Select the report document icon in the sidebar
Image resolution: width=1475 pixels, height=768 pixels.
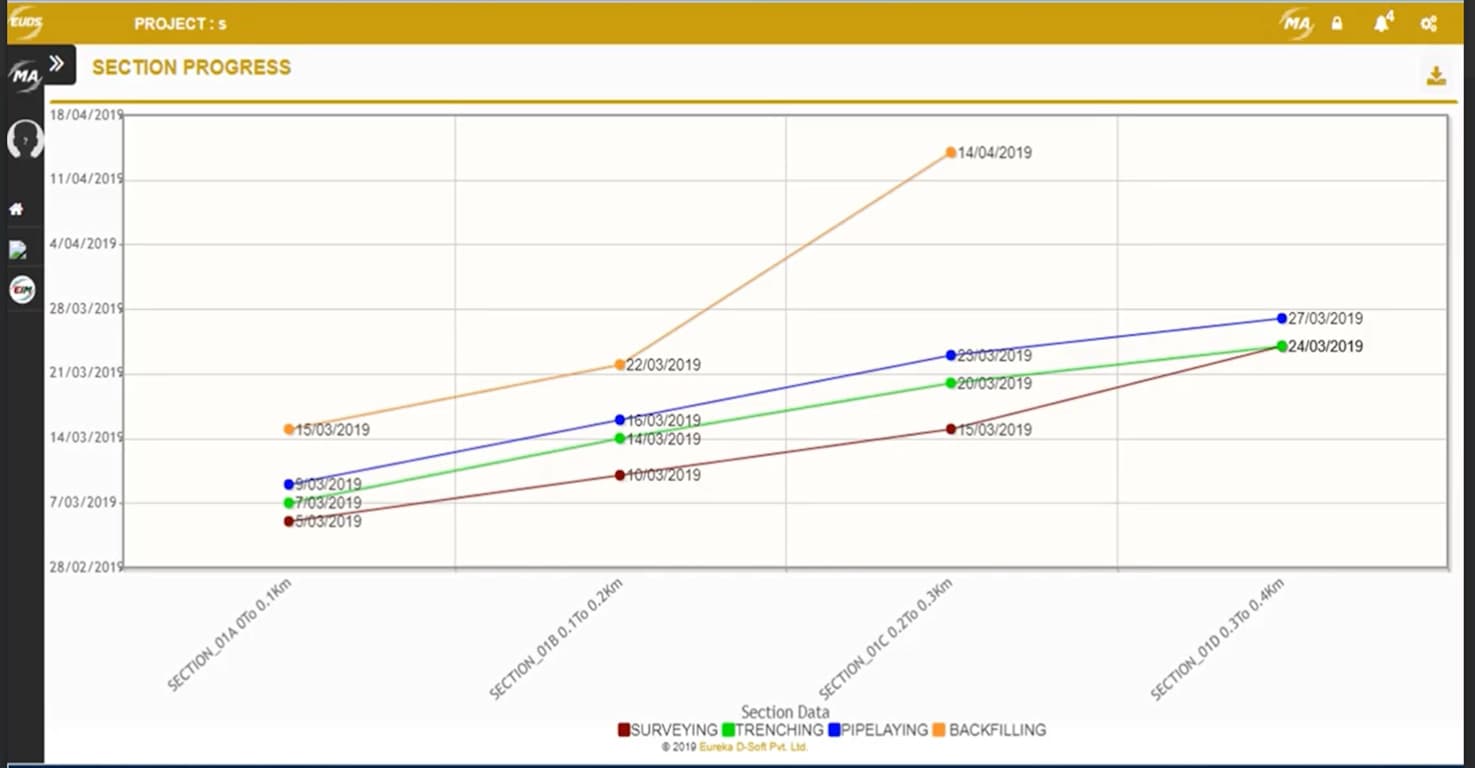[x=23, y=250]
